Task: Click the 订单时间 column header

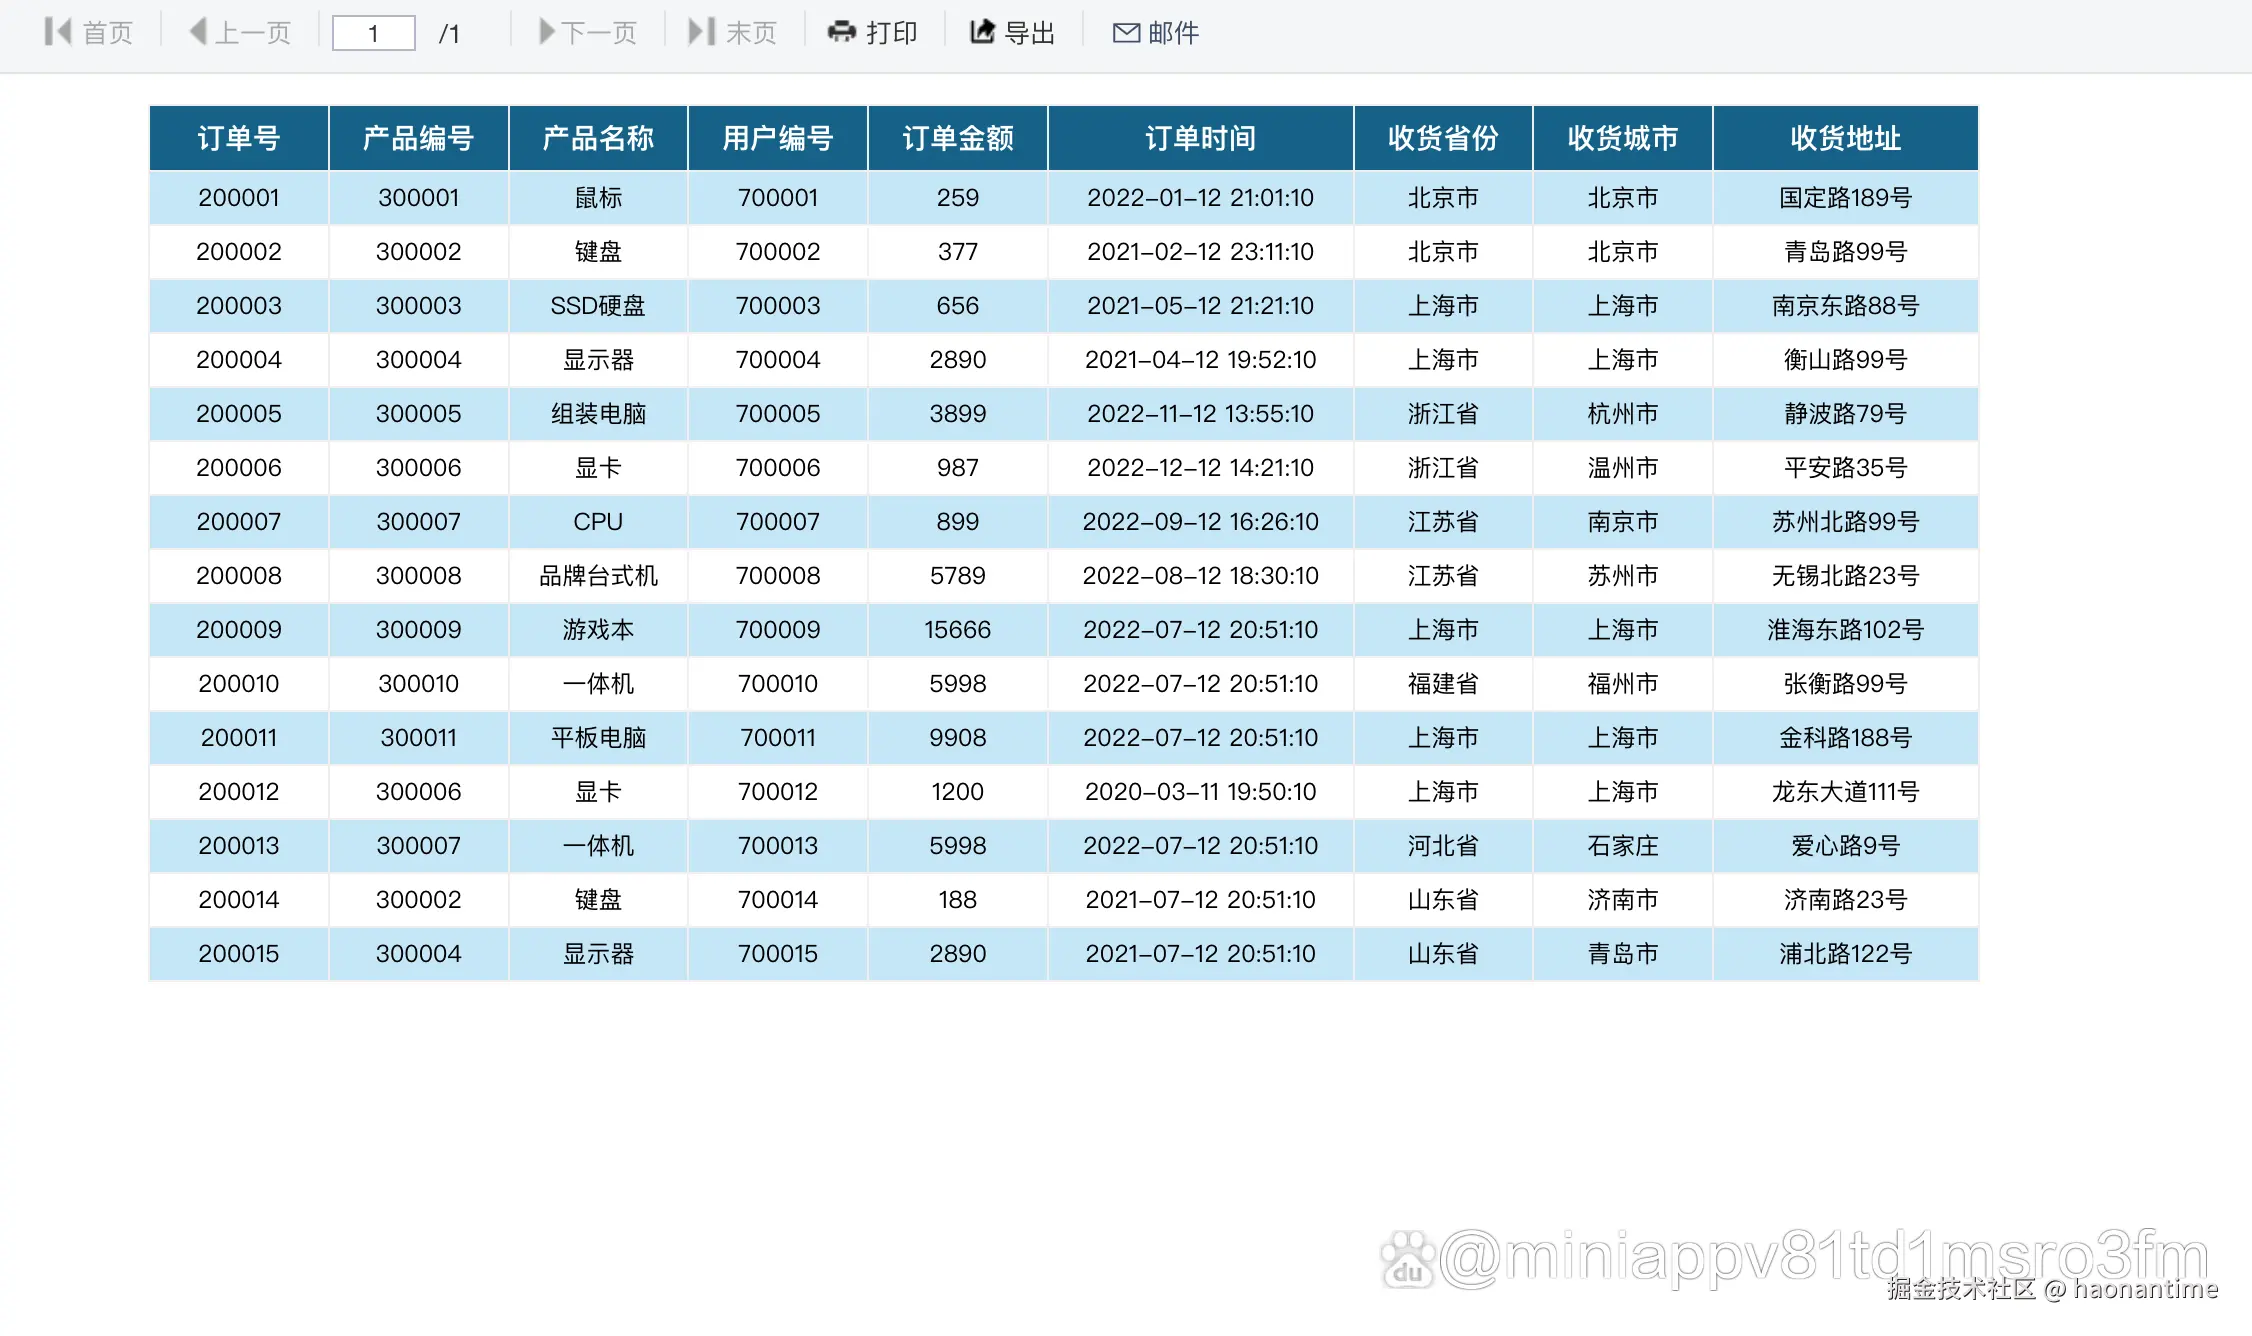Action: 1200,138
